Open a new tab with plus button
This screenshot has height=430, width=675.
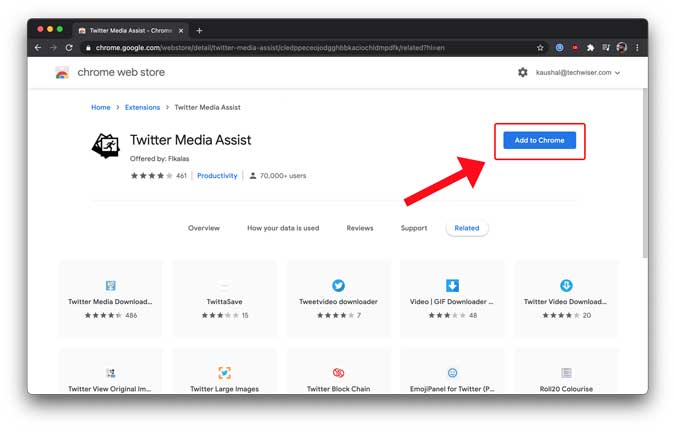[199, 31]
